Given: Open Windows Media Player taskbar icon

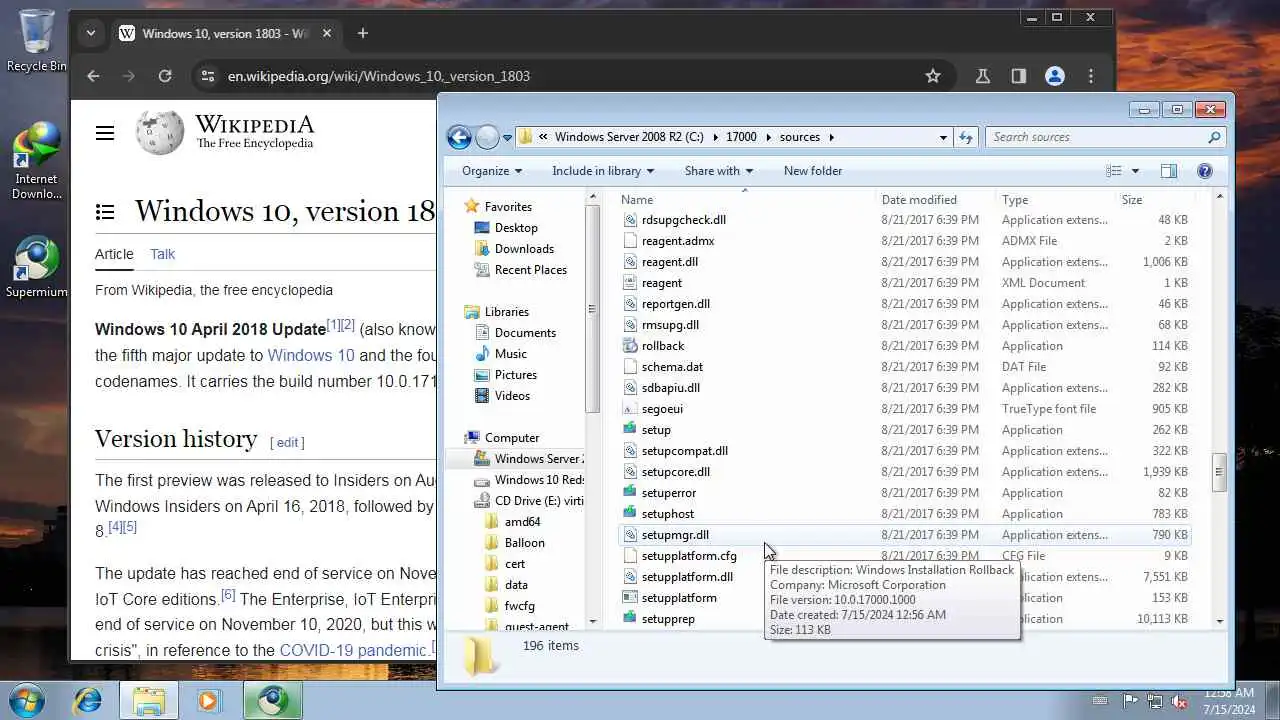Looking at the screenshot, I should pyautogui.click(x=208, y=700).
